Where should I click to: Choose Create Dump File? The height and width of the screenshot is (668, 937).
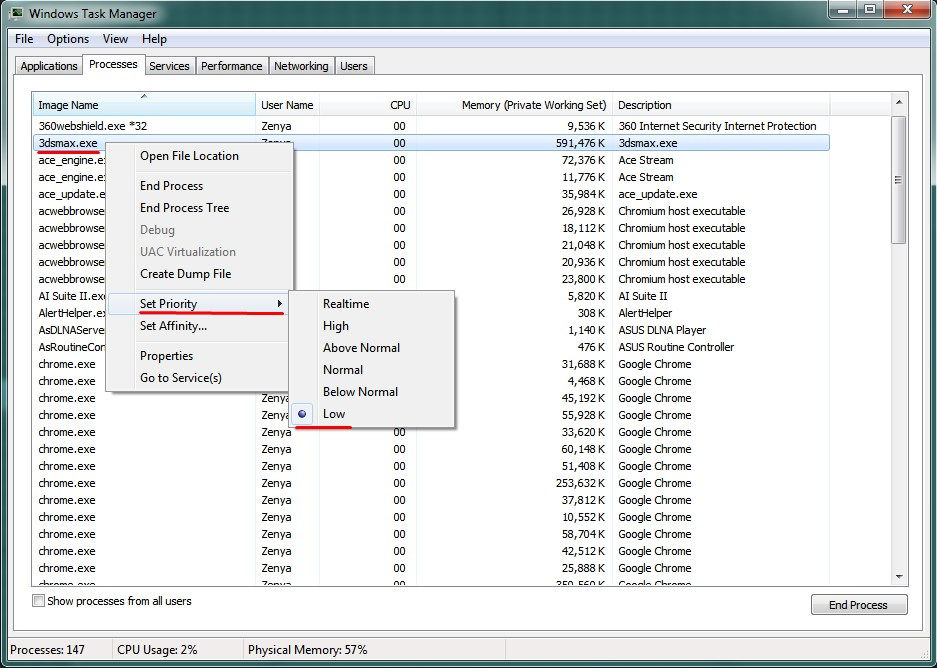(x=185, y=274)
